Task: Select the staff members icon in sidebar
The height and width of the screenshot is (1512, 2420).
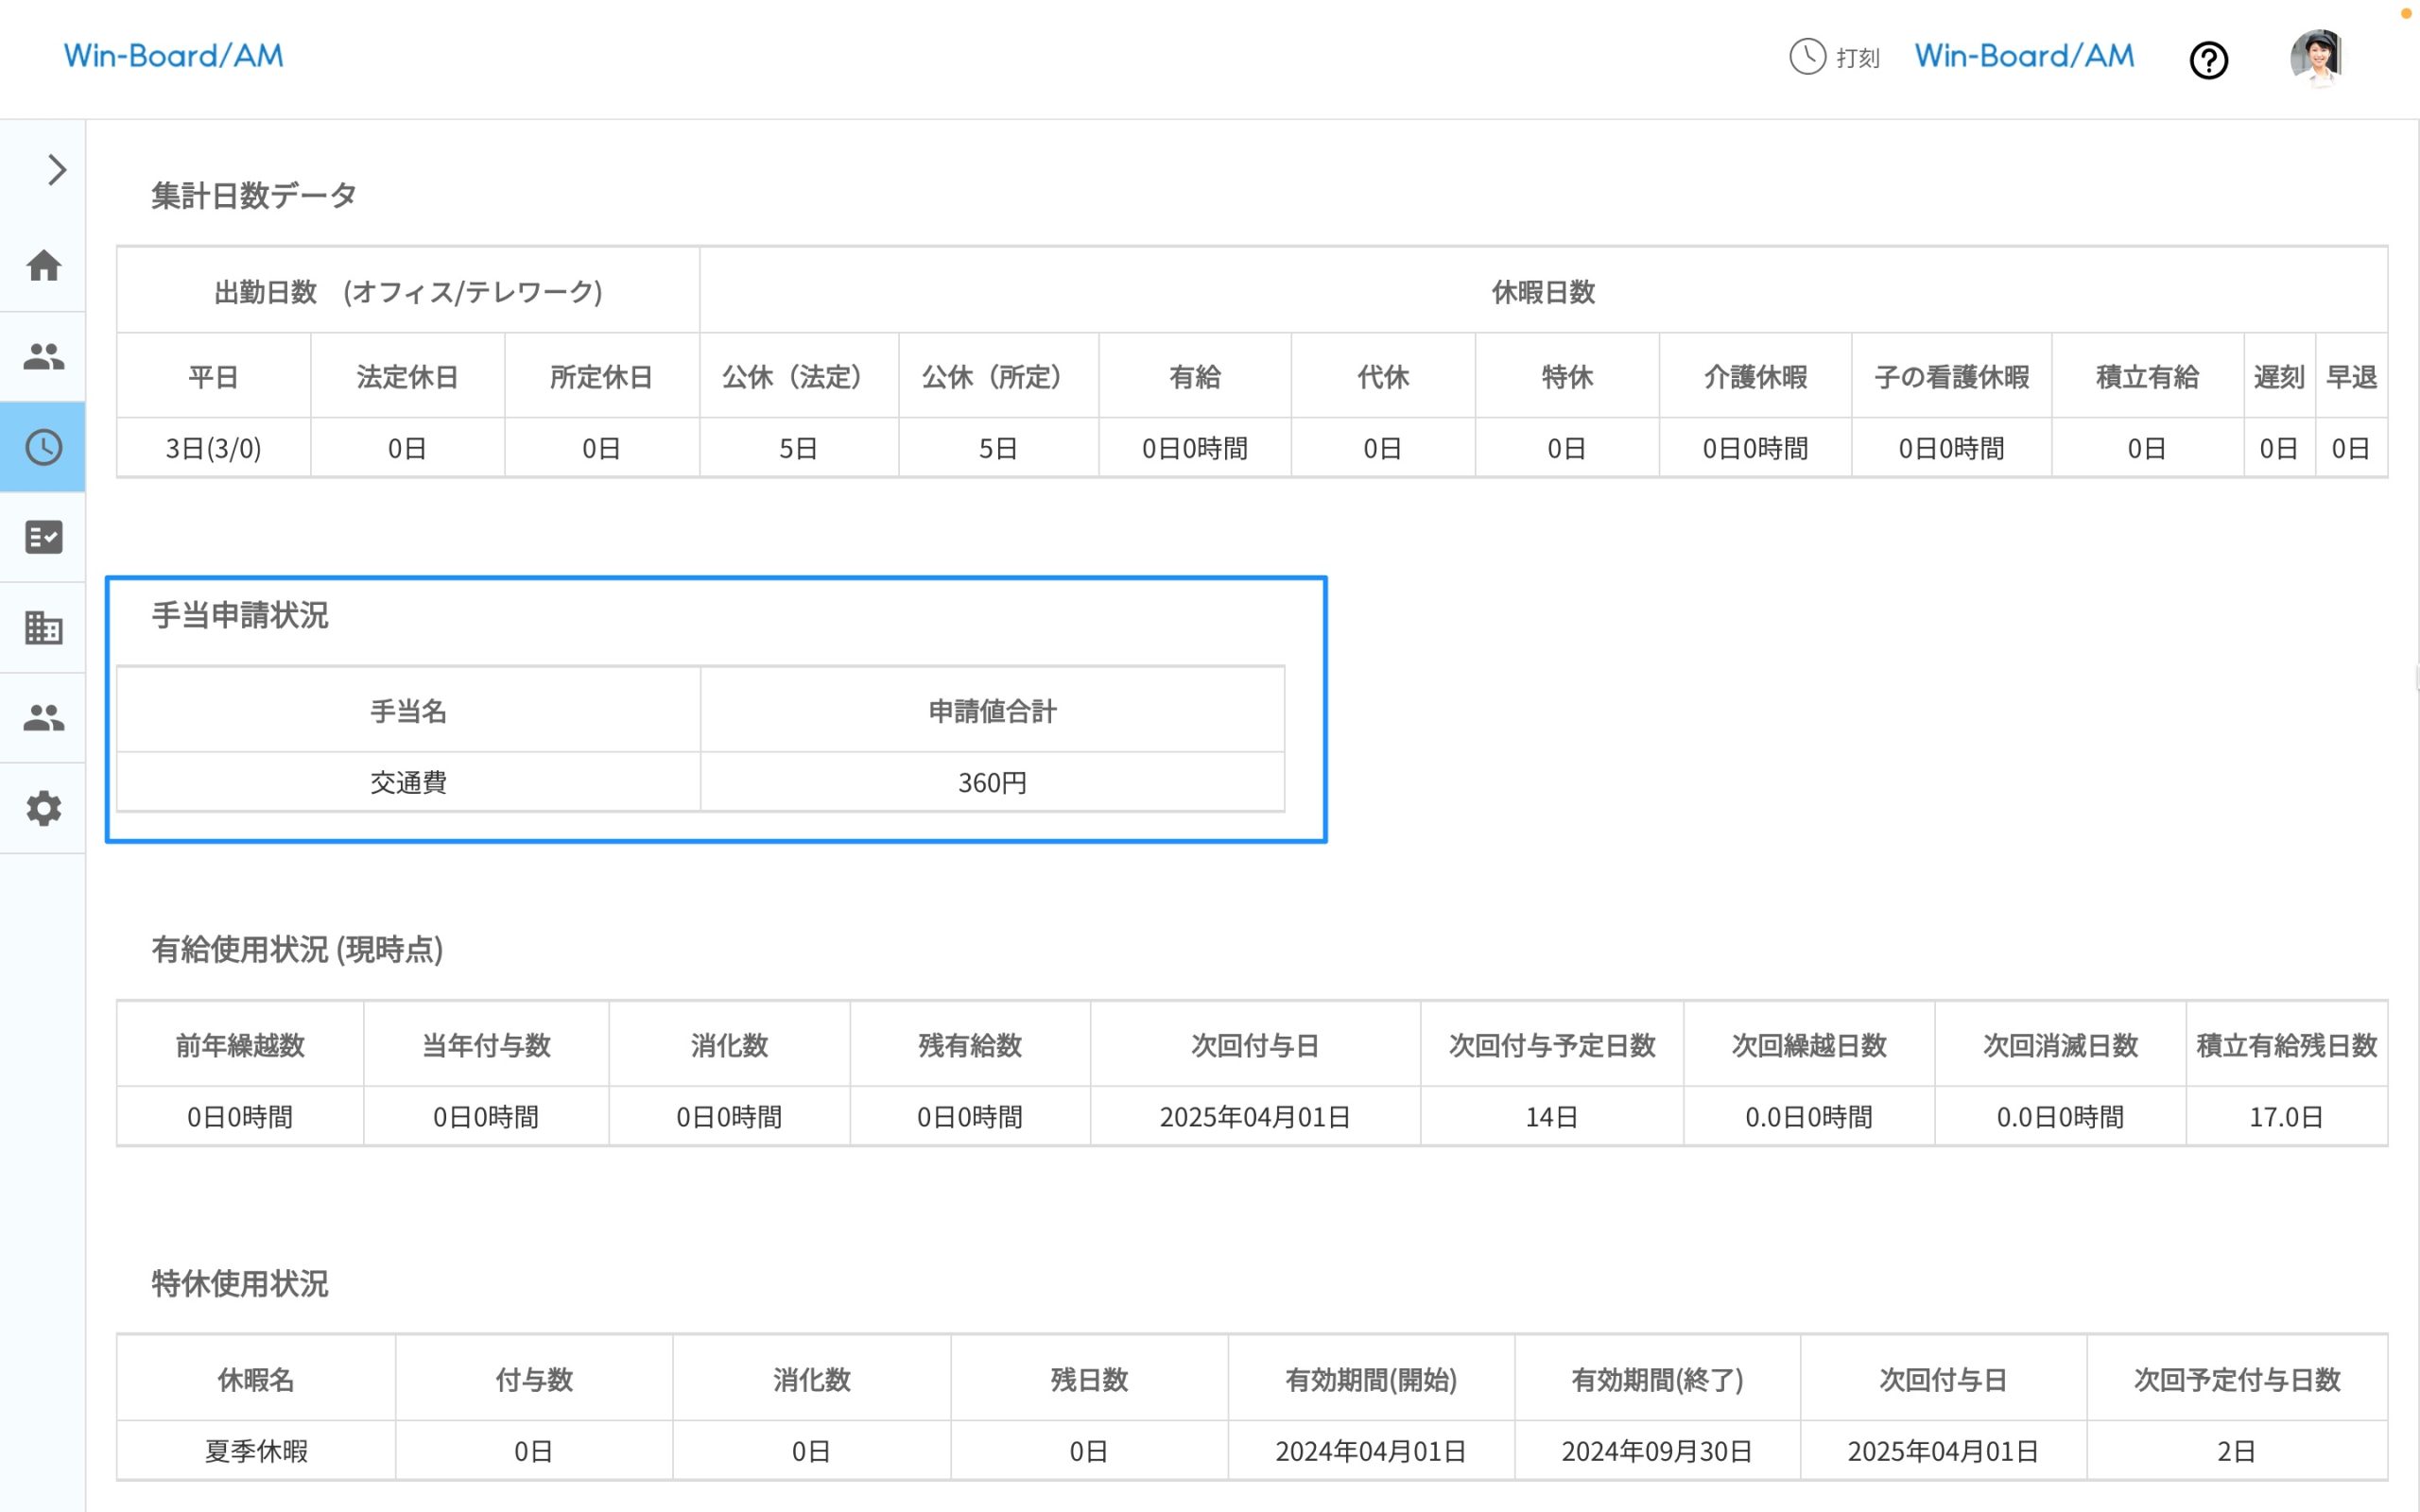Action: coord(44,357)
